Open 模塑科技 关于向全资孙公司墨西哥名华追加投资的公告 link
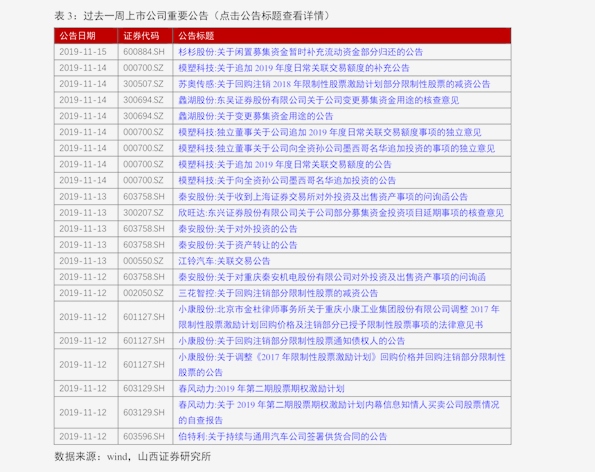The image size is (595, 472). pos(287,180)
